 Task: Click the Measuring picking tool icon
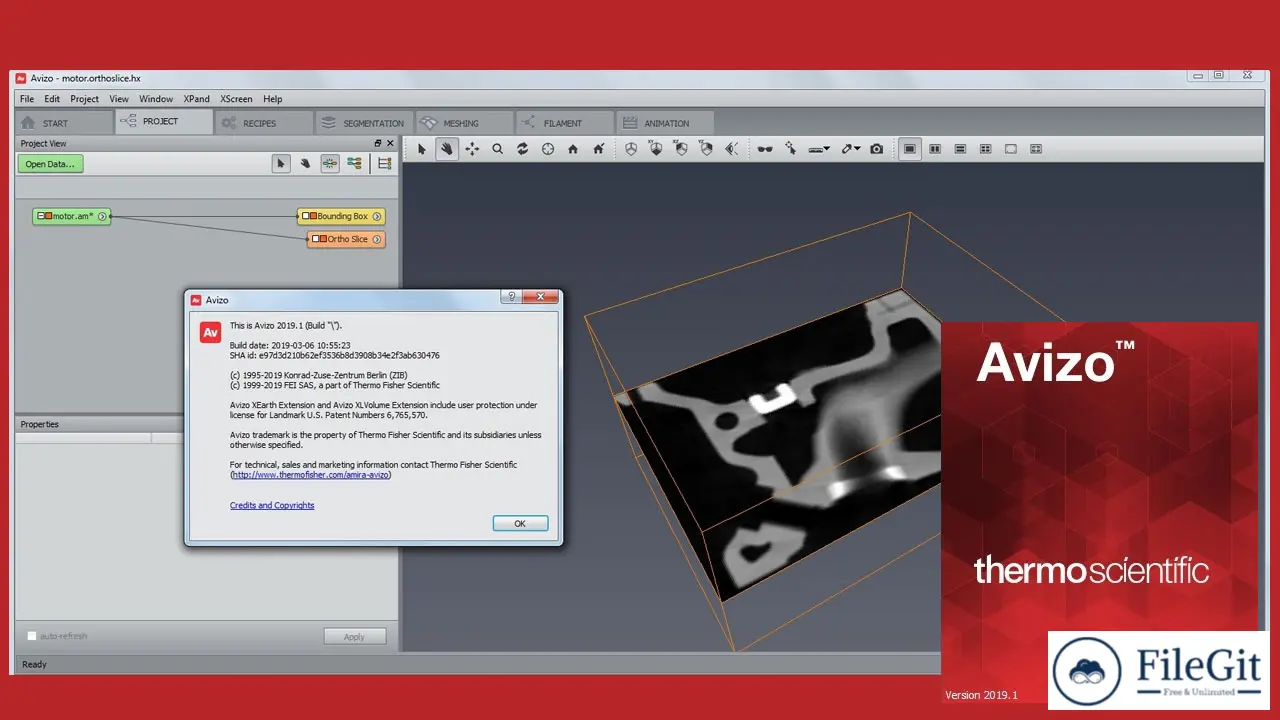(790, 149)
